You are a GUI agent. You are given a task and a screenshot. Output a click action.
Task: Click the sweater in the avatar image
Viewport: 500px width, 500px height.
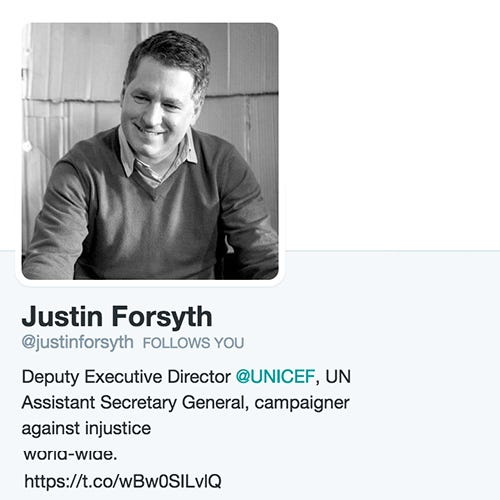tap(150, 213)
